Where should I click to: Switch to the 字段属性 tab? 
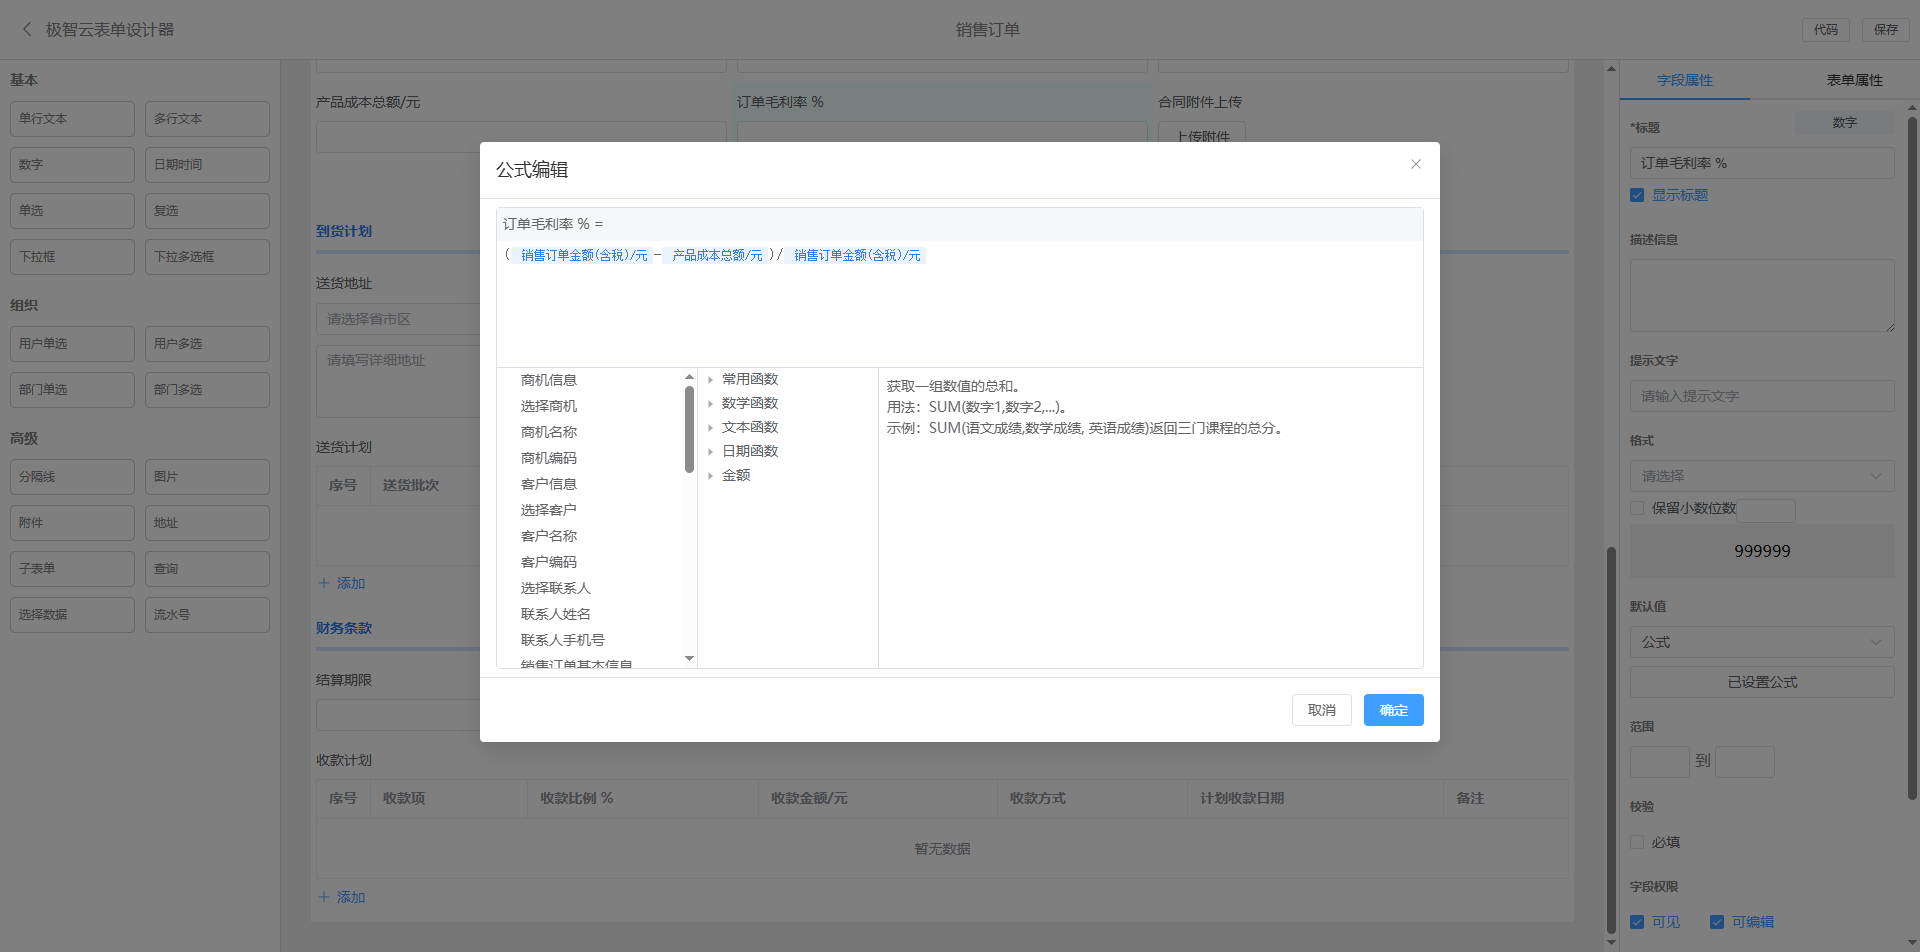click(1684, 80)
